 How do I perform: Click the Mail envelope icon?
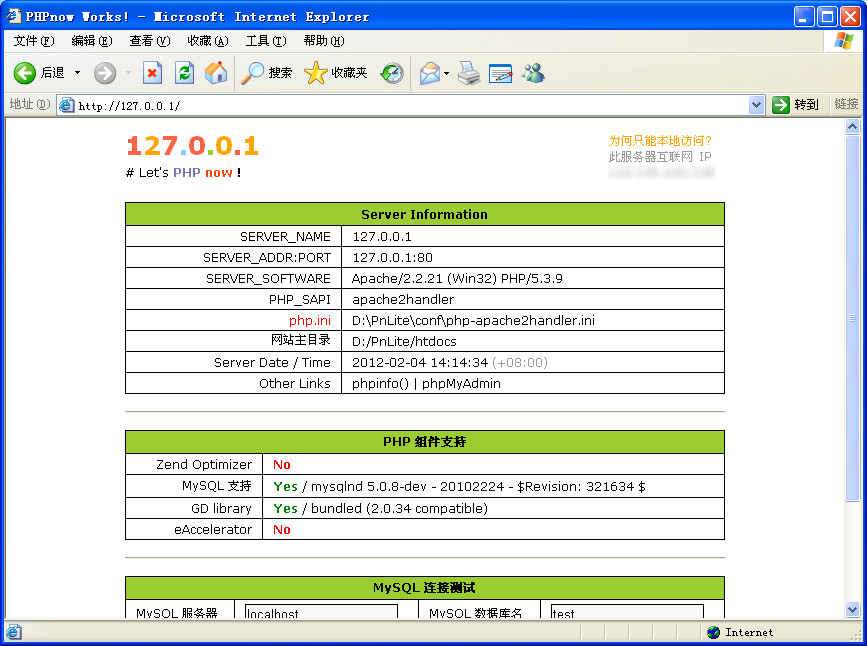coord(430,73)
